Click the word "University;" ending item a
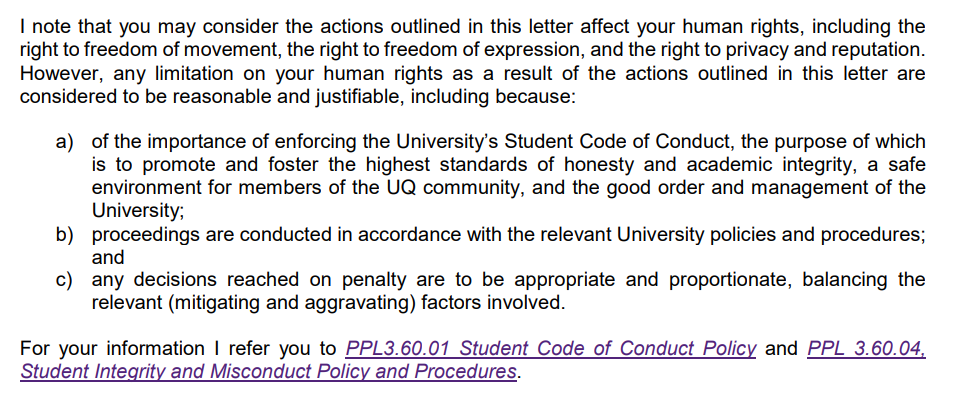This screenshot has width=958, height=398. pyautogui.click(x=138, y=211)
